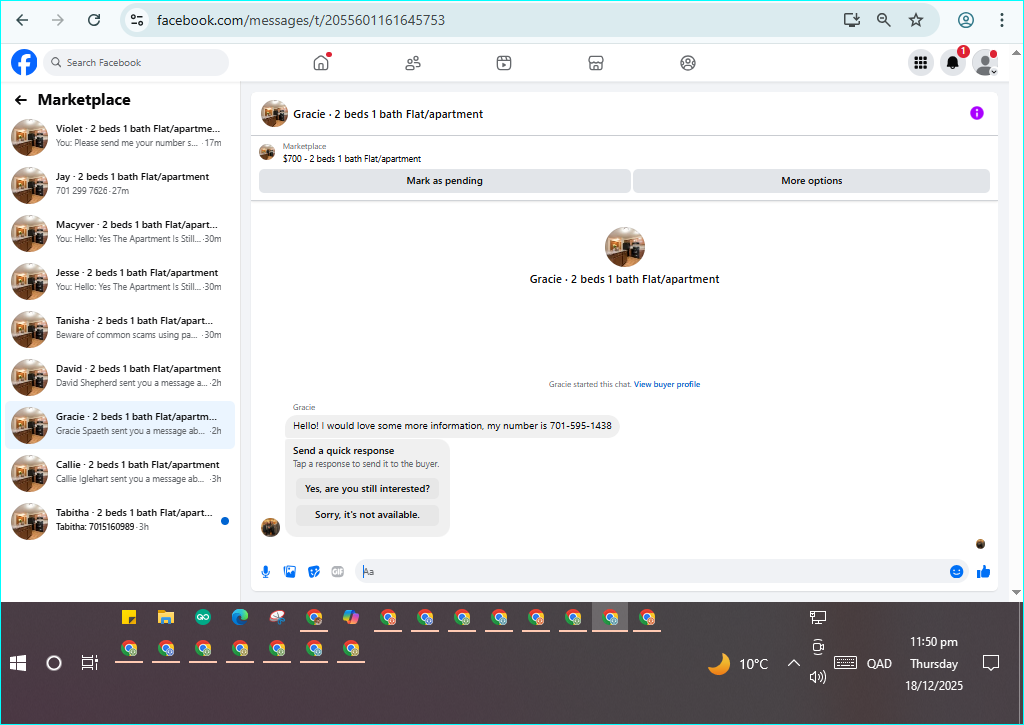1024x725 pixels.
Task: Open account profile menu avatar
Action: 985,63
